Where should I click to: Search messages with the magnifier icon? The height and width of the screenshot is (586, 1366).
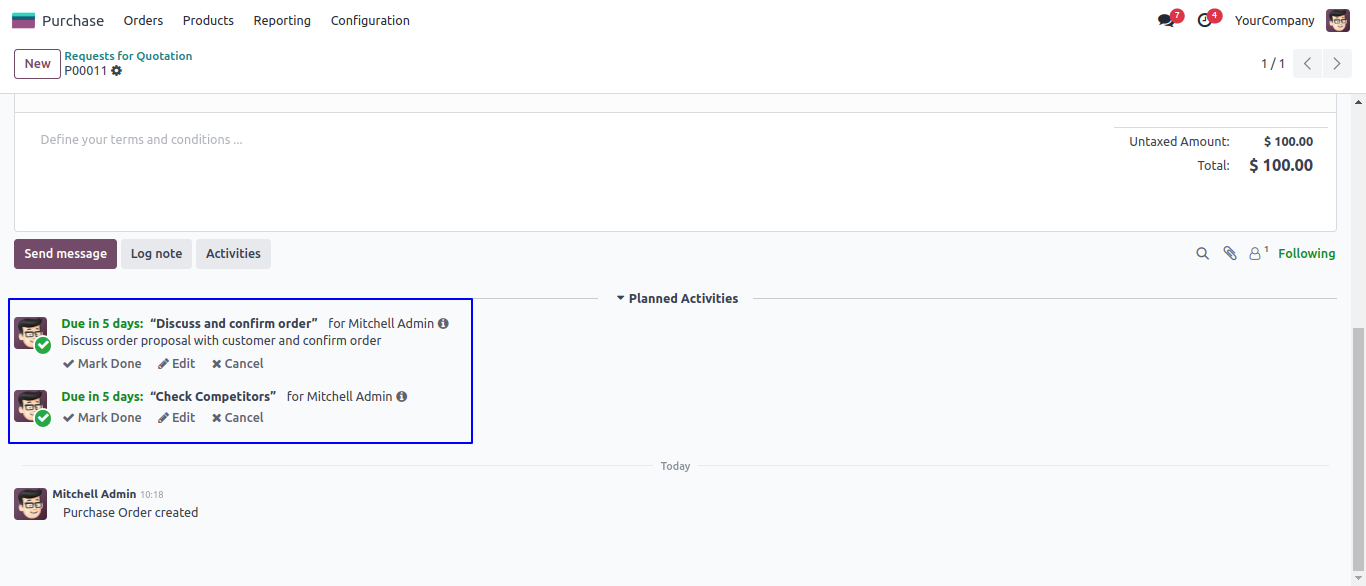[1203, 254]
